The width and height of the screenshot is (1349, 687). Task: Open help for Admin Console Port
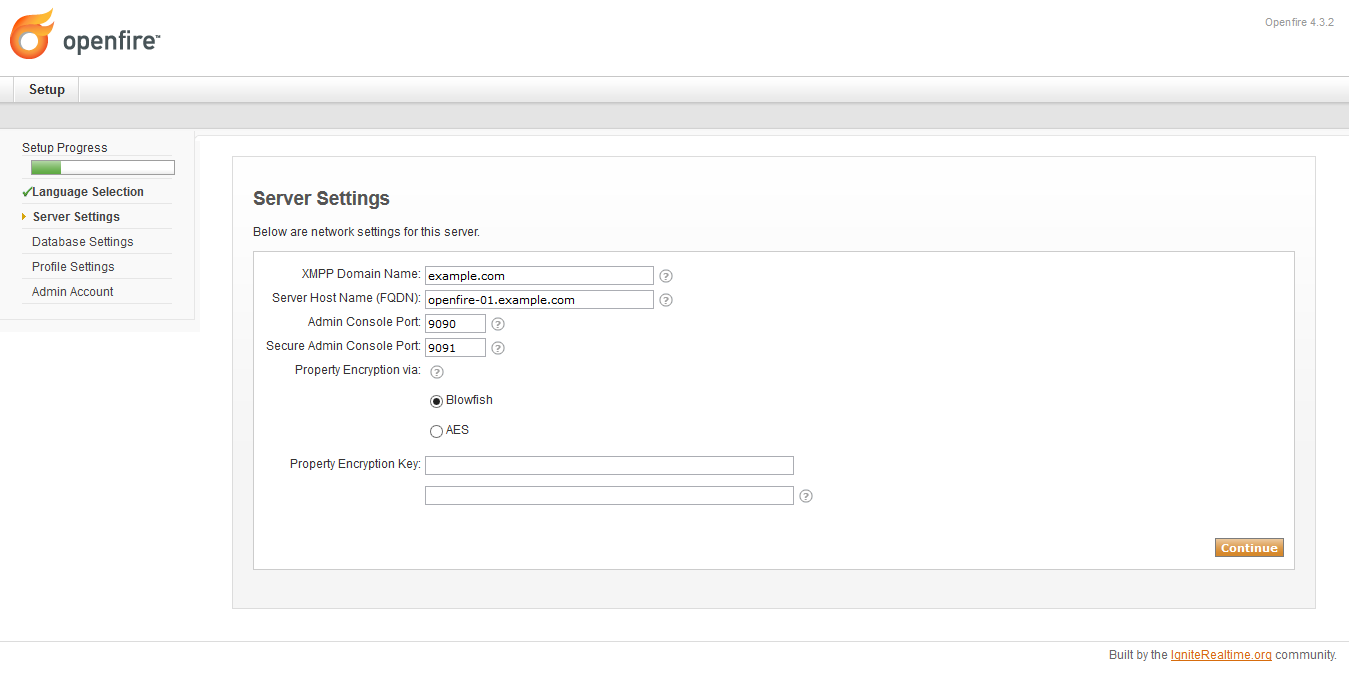click(x=497, y=323)
